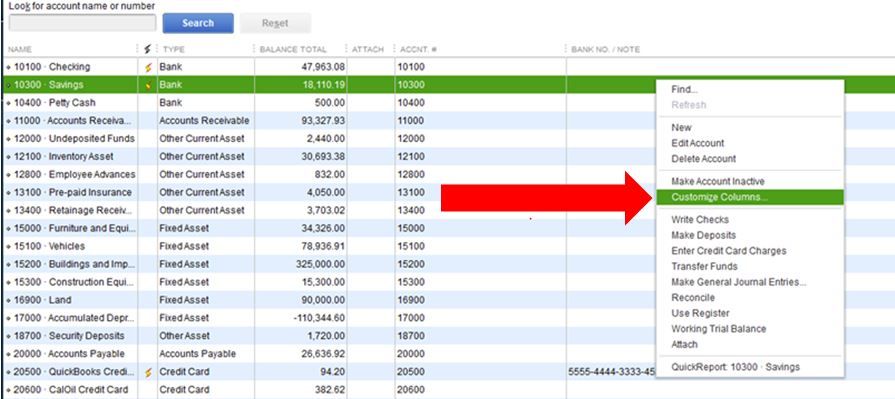Choose New from the context menu
The width and height of the screenshot is (895, 399).
(681, 128)
